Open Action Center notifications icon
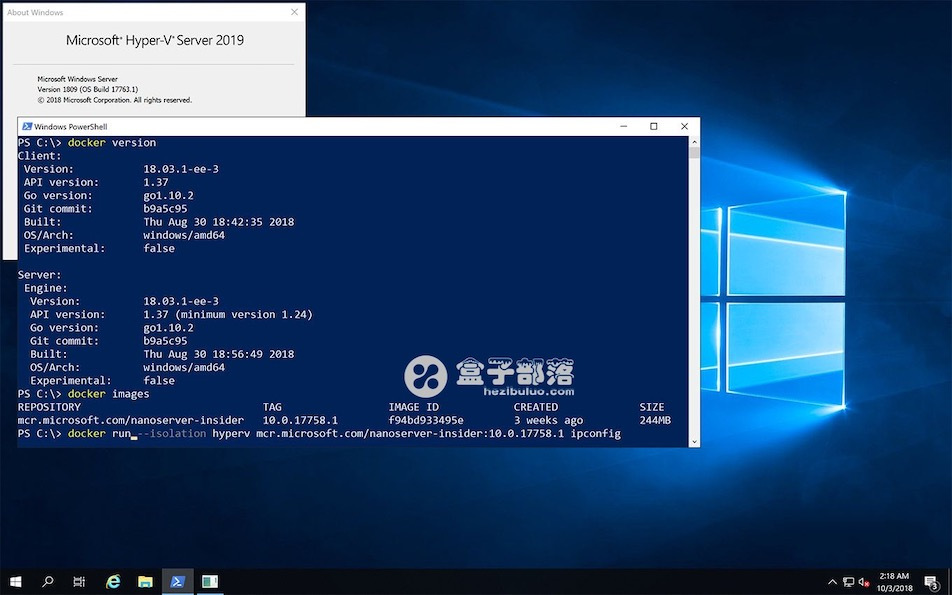 (x=932, y=582)
